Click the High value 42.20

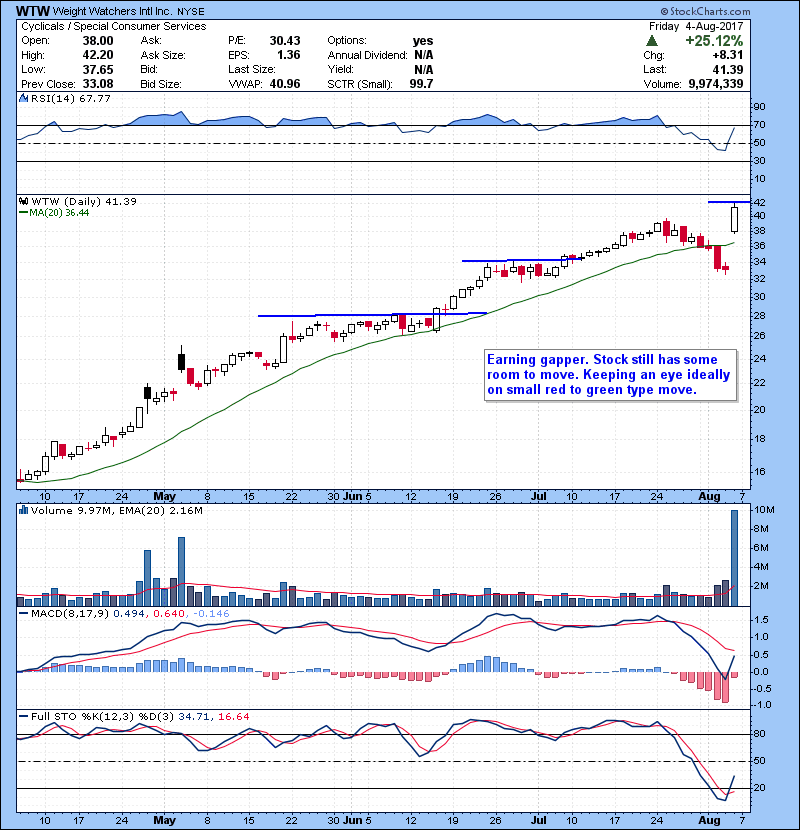click(98, 55)
